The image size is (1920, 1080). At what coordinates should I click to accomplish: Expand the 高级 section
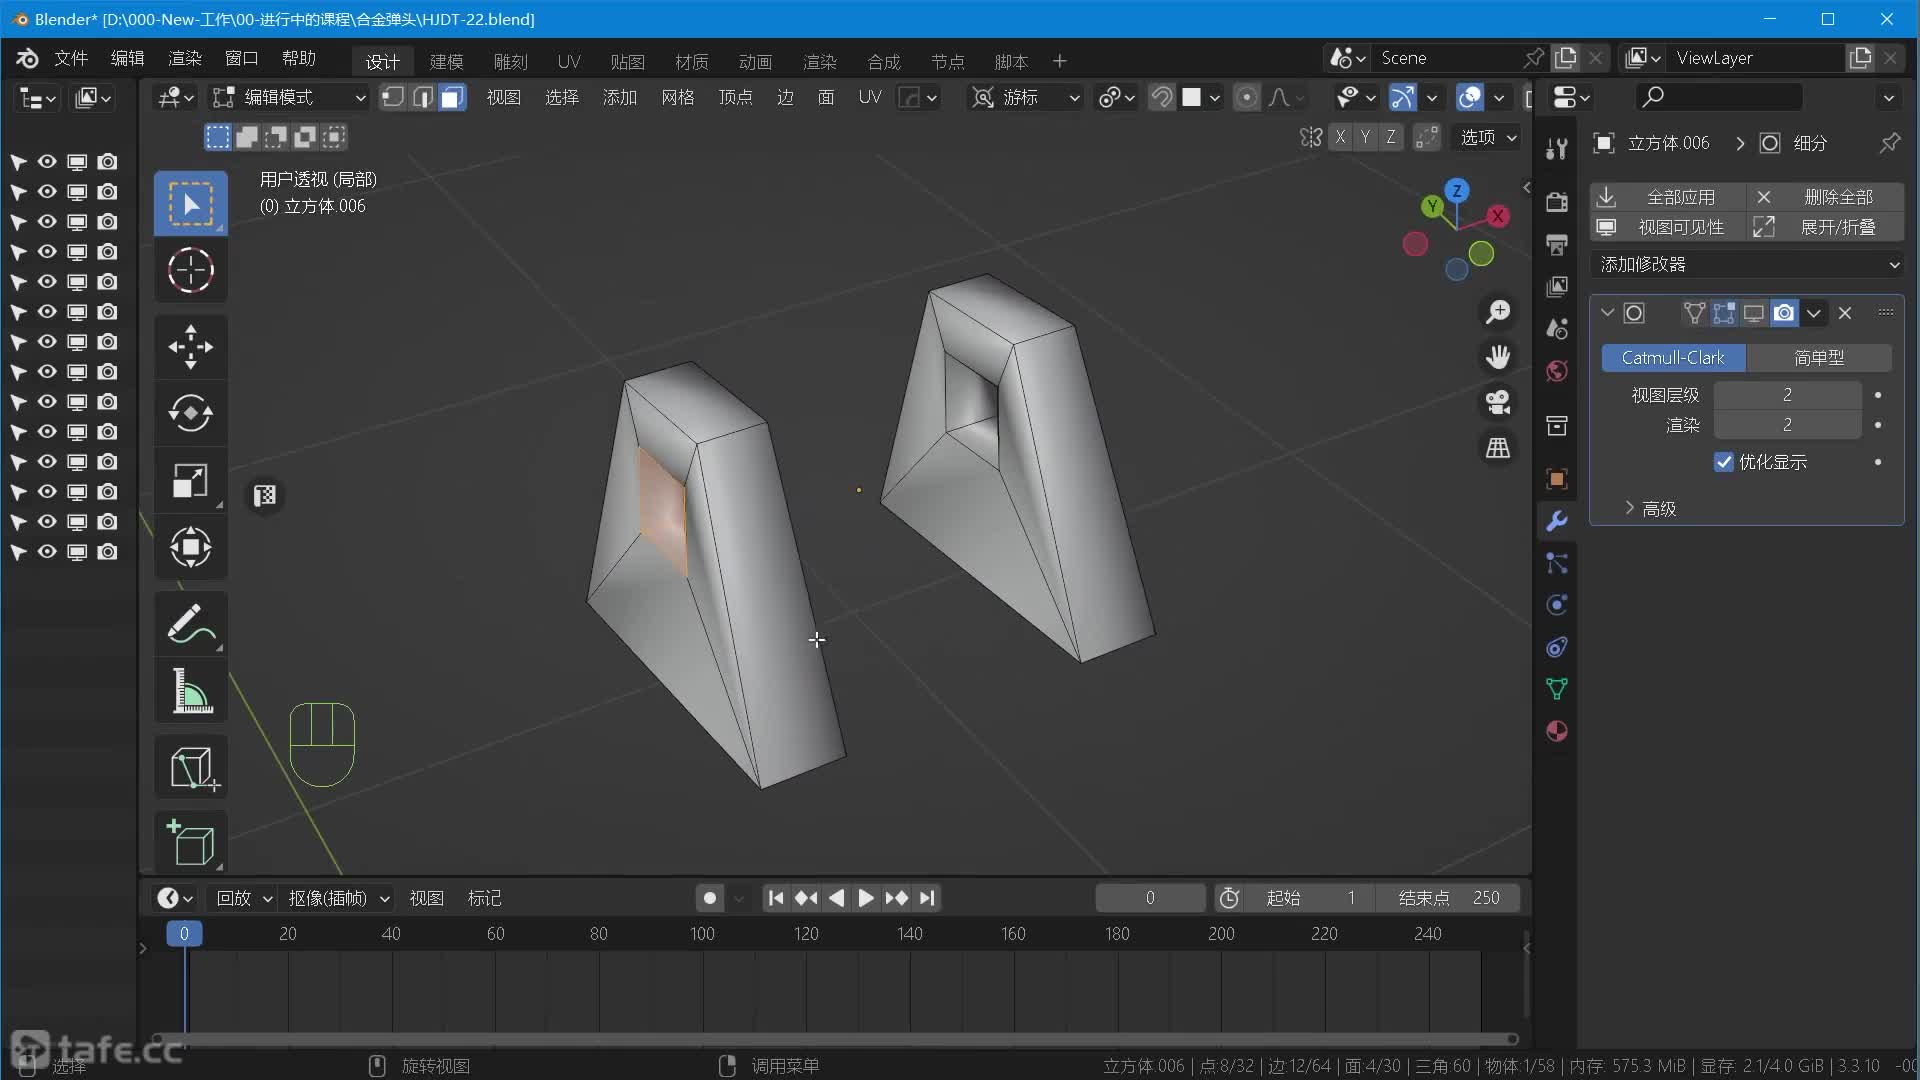tap(1649, 508)
